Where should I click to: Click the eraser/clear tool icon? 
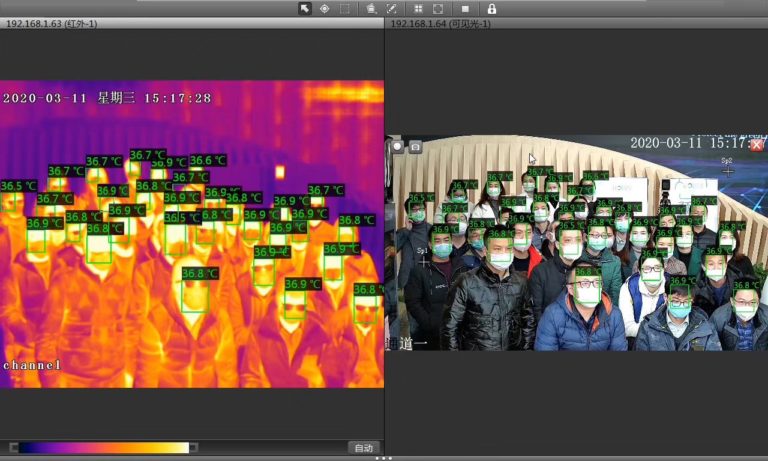coord(371,8)
